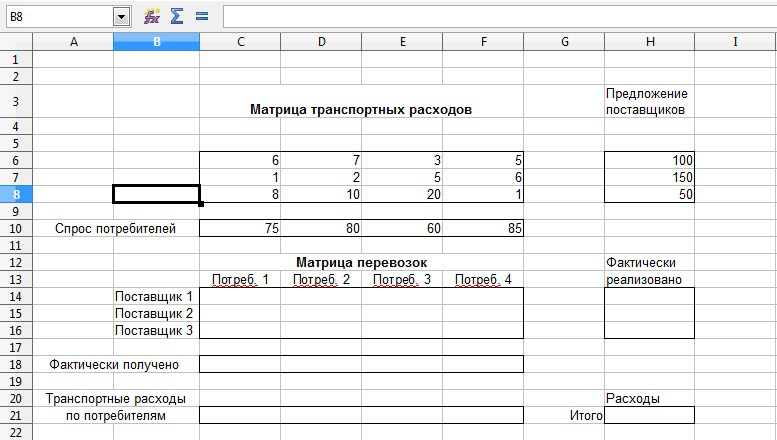Expand the Name Box dropdown arrow

coord(122,16)
